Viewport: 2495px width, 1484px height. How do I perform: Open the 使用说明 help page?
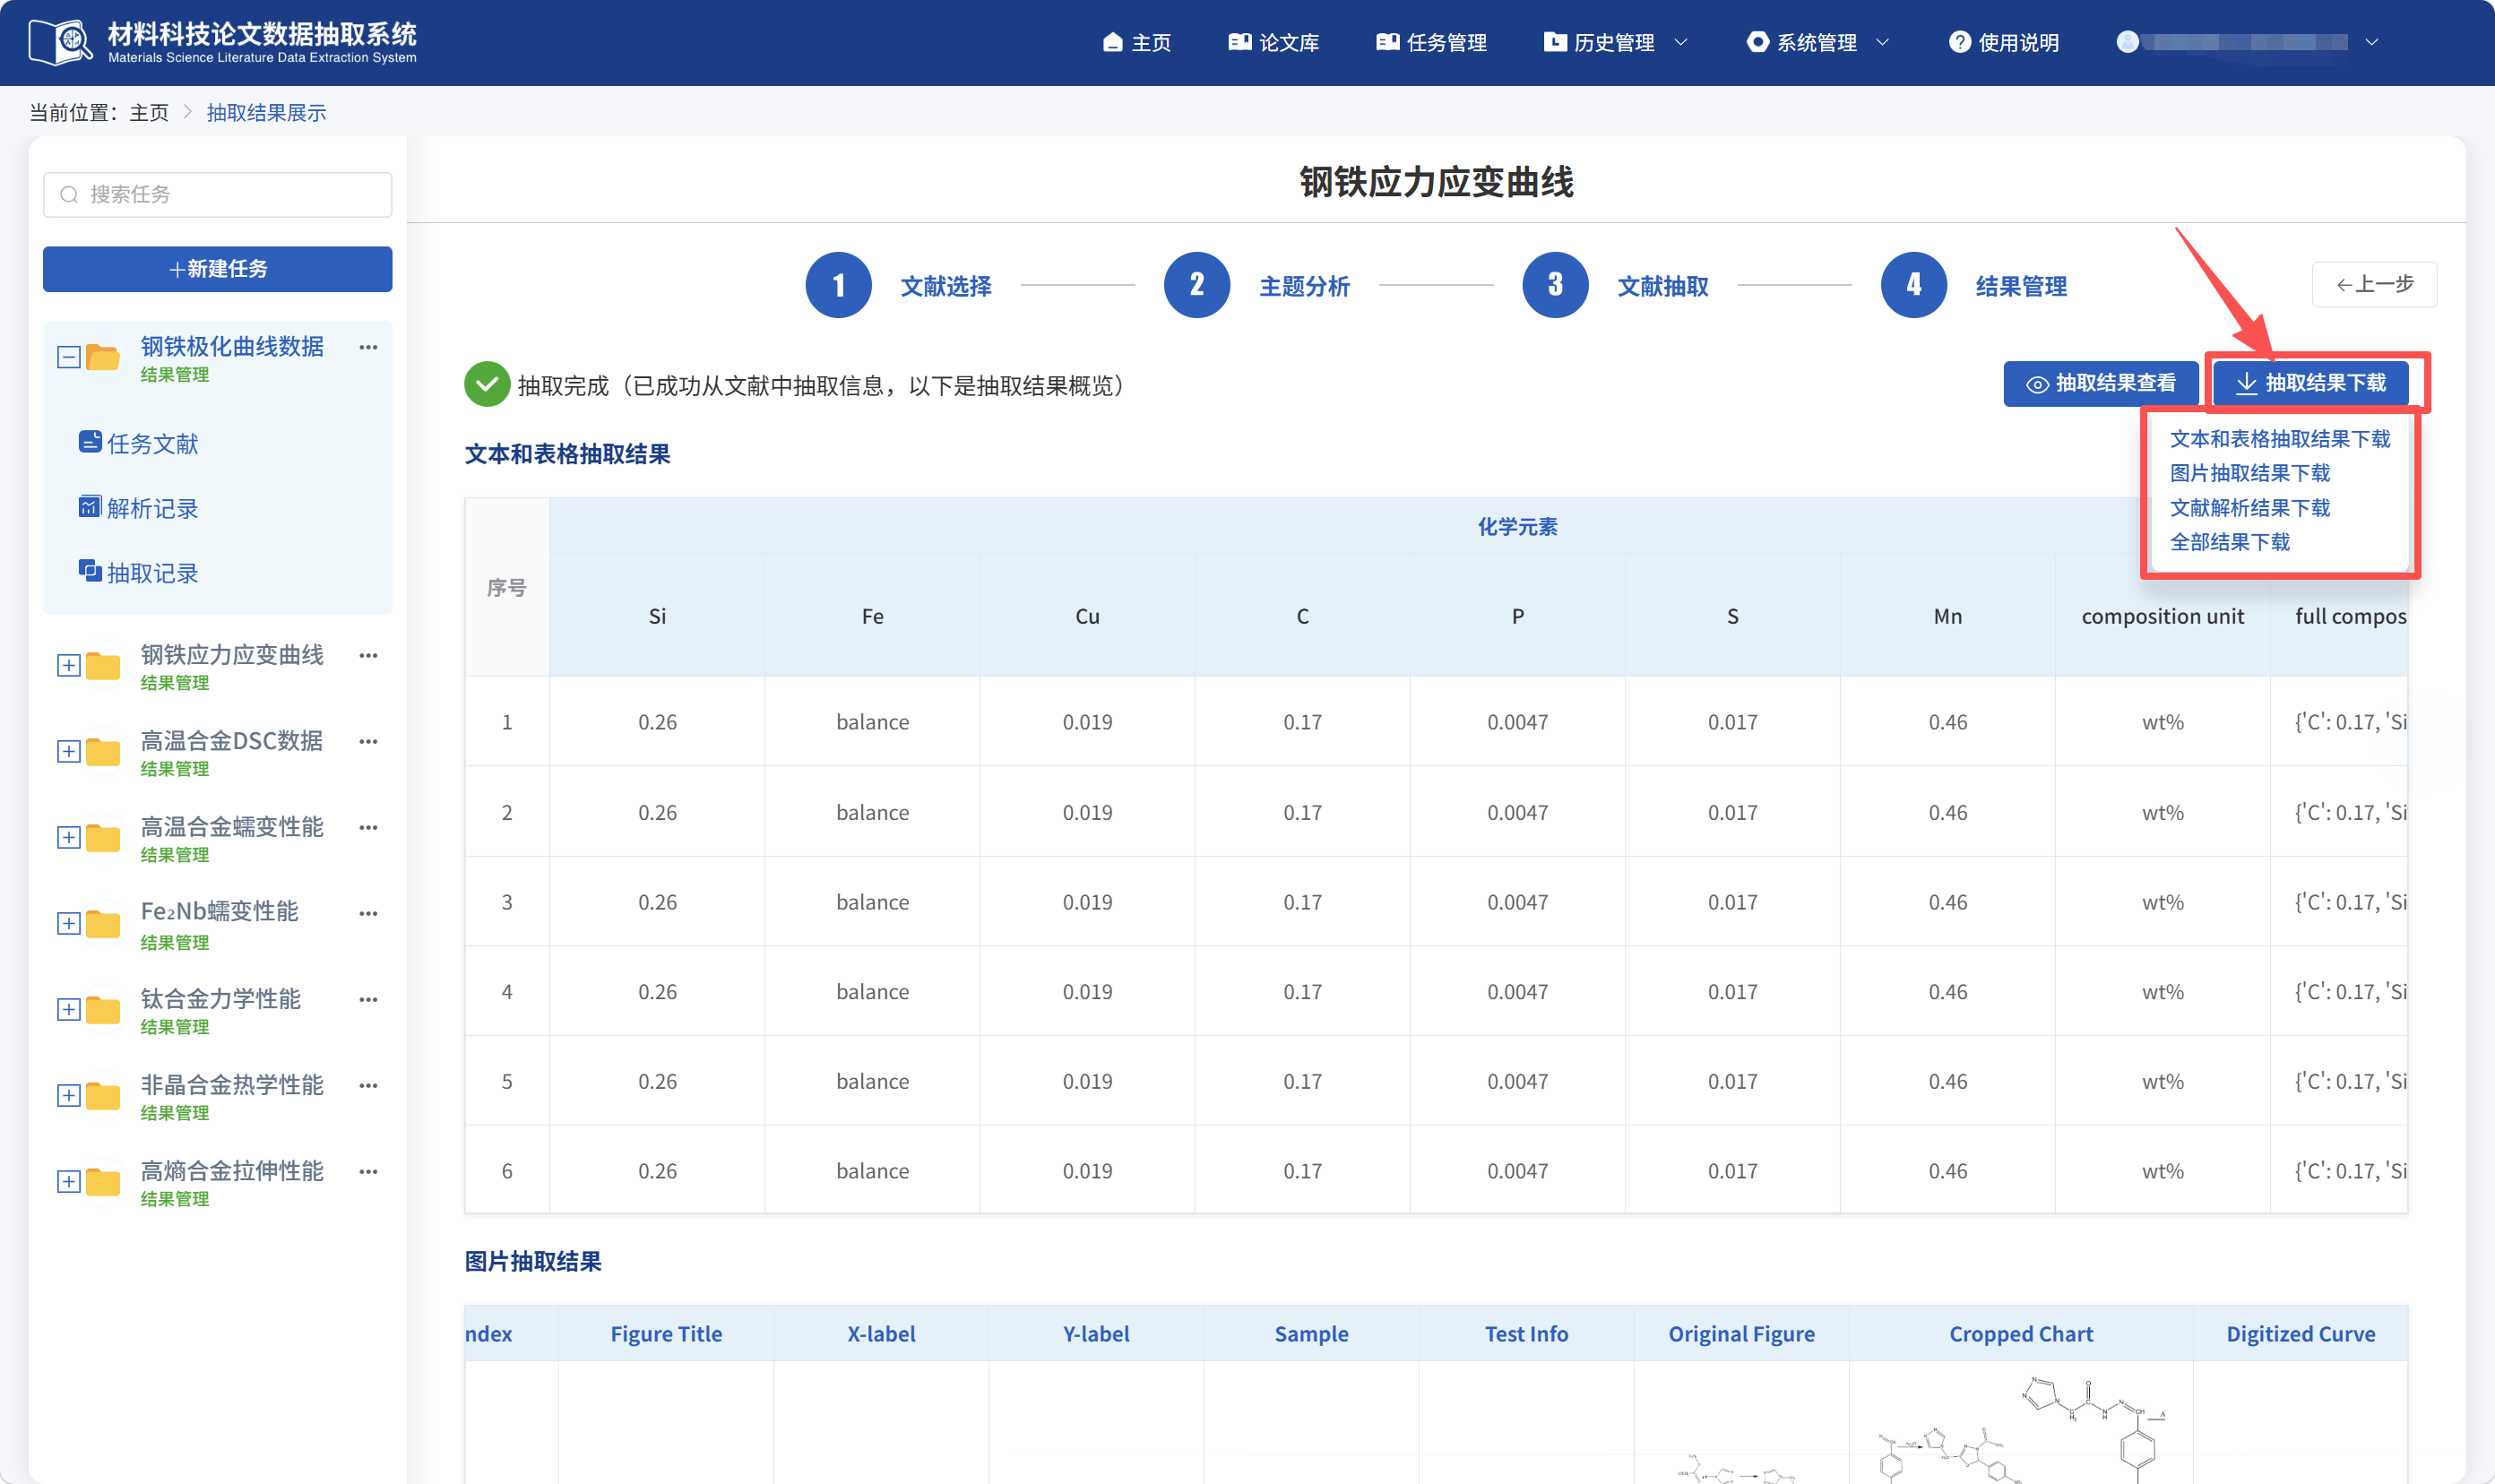[x=2004, y=42]
